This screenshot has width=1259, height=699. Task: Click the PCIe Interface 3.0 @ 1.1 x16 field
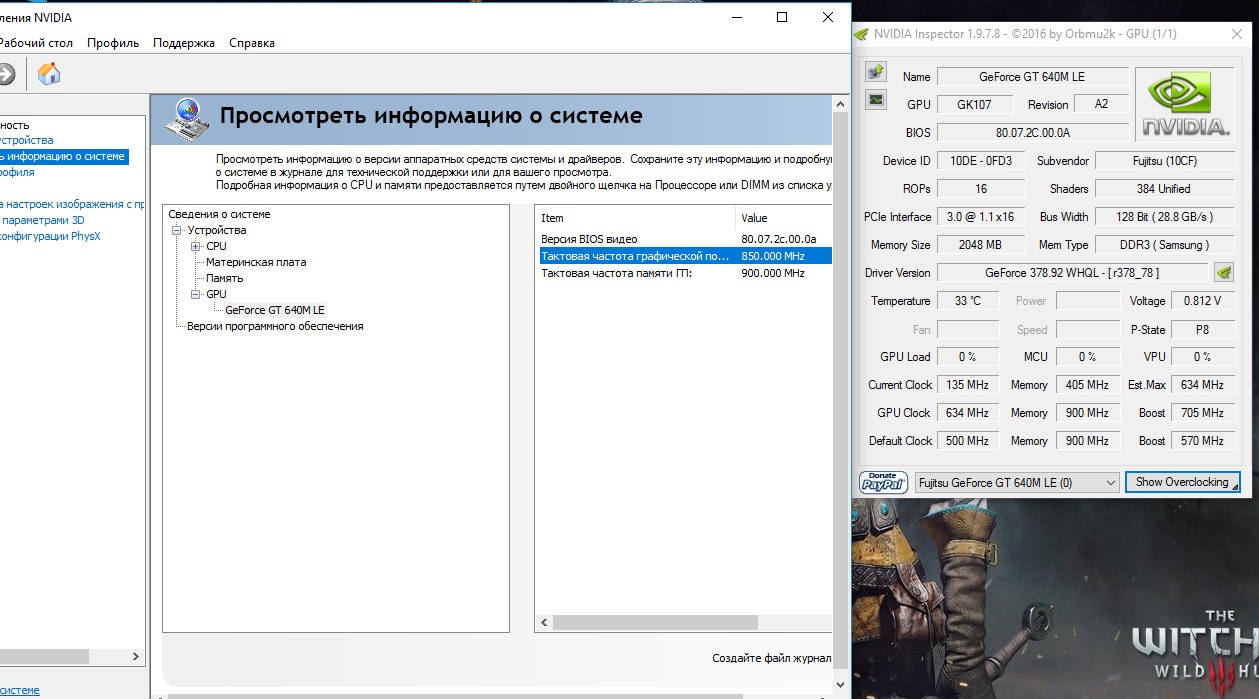point(979,217)
